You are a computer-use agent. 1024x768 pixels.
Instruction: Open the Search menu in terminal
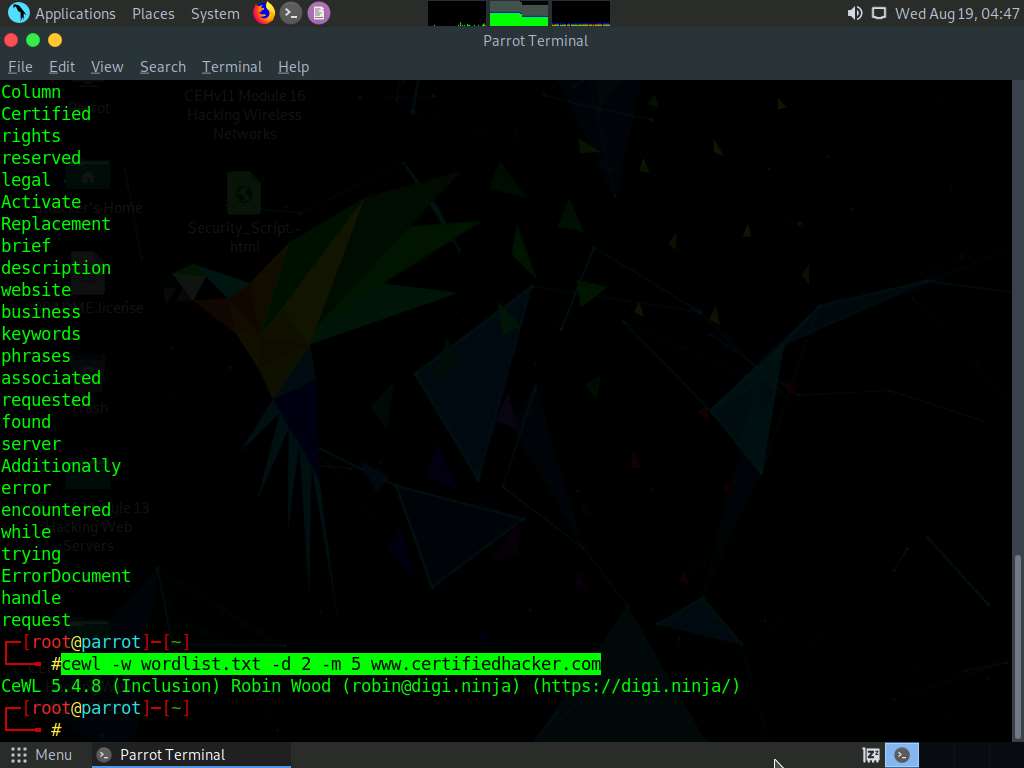pos(163,67)
